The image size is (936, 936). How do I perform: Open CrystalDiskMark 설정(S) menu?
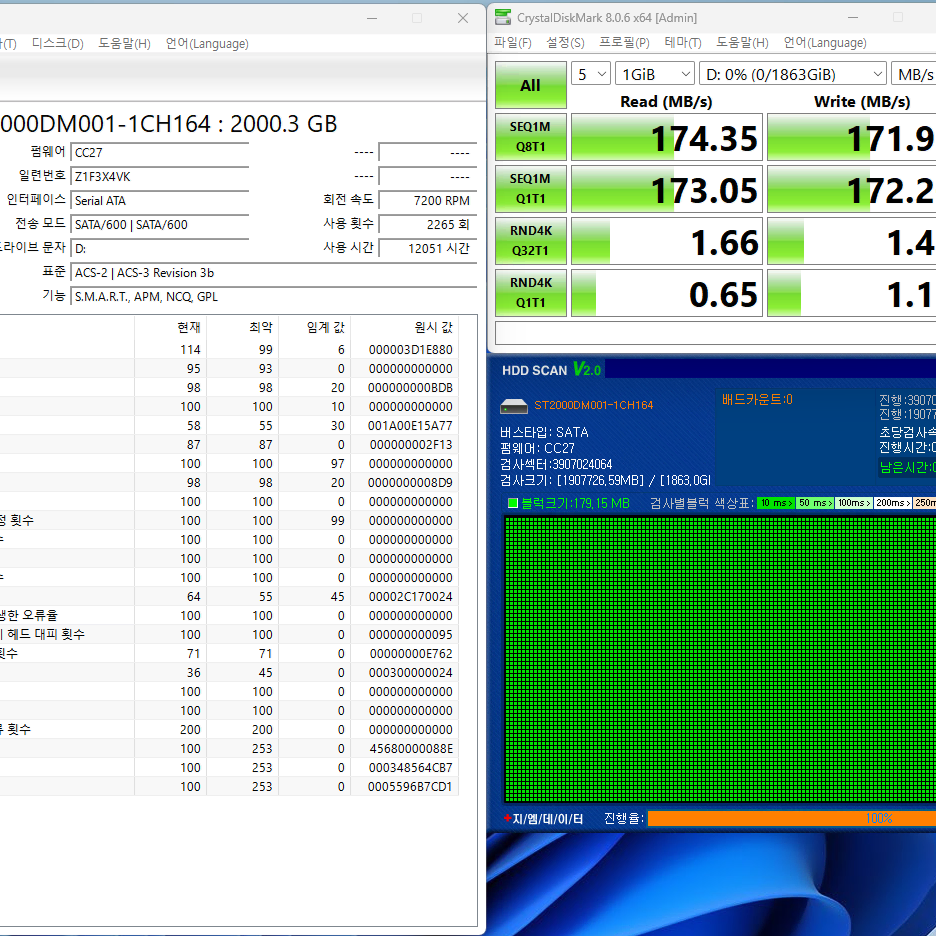pos(565,42)
